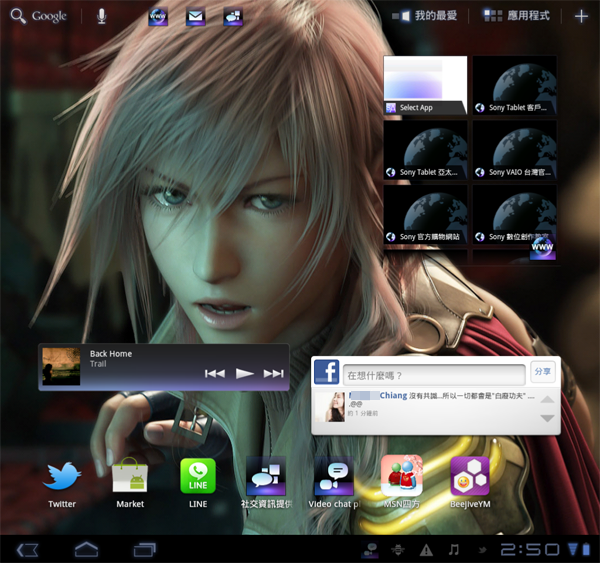Launch the LINE app
Viewport: 600px width, 563px height.
(198, 483)
